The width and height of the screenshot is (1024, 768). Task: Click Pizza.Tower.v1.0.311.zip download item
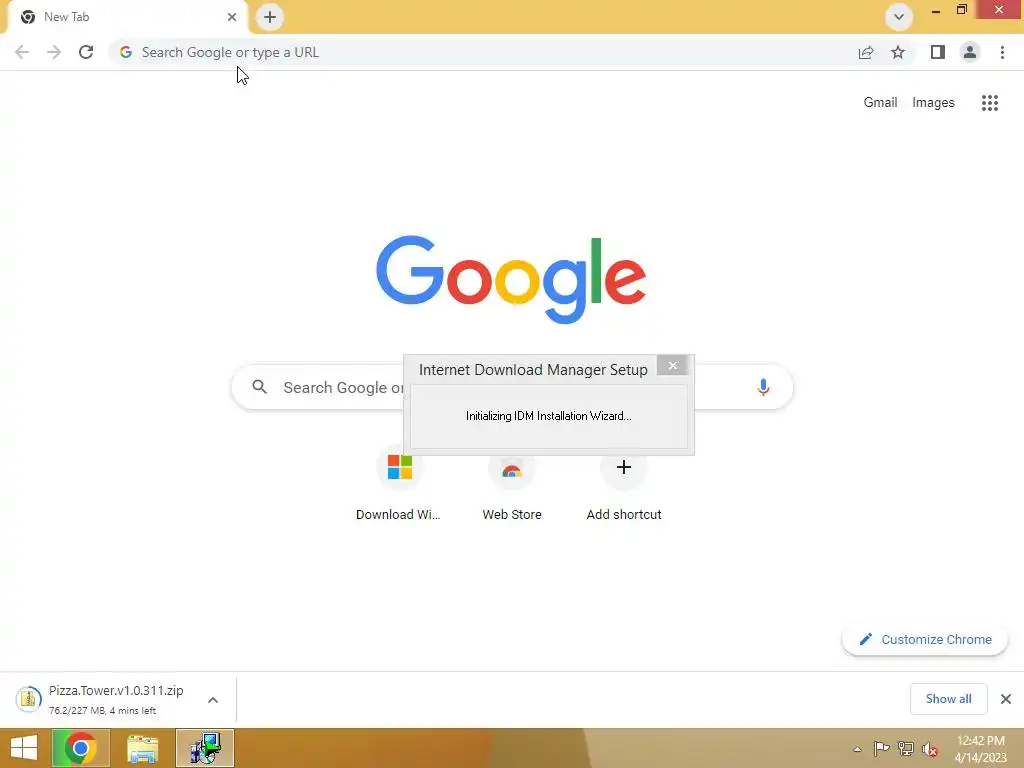pyautogui.click(x=118, y=699)
